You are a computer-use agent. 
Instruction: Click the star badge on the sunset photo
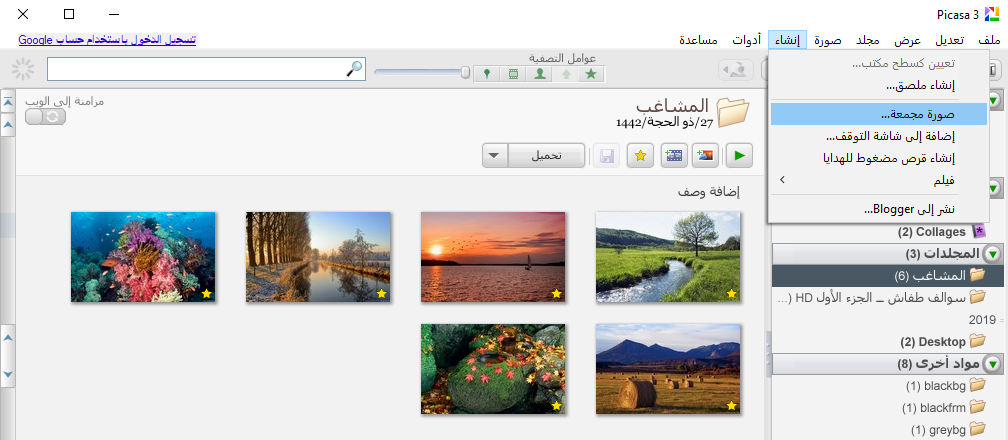[x=556, y=293]
